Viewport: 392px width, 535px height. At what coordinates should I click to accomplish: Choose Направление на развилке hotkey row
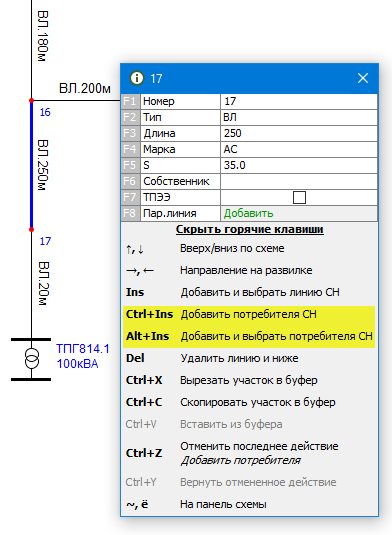(249, 271)
